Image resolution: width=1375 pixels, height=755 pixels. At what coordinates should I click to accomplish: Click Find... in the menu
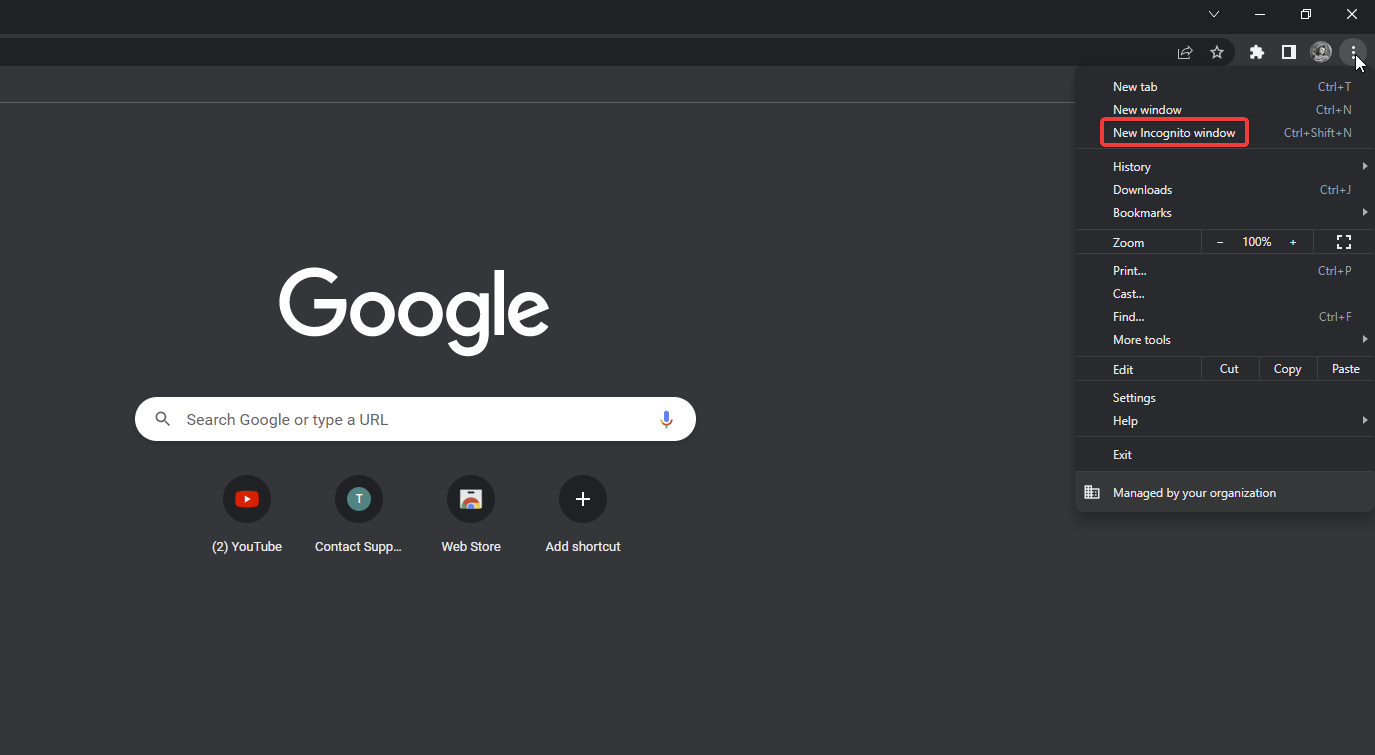[1225, 317]
